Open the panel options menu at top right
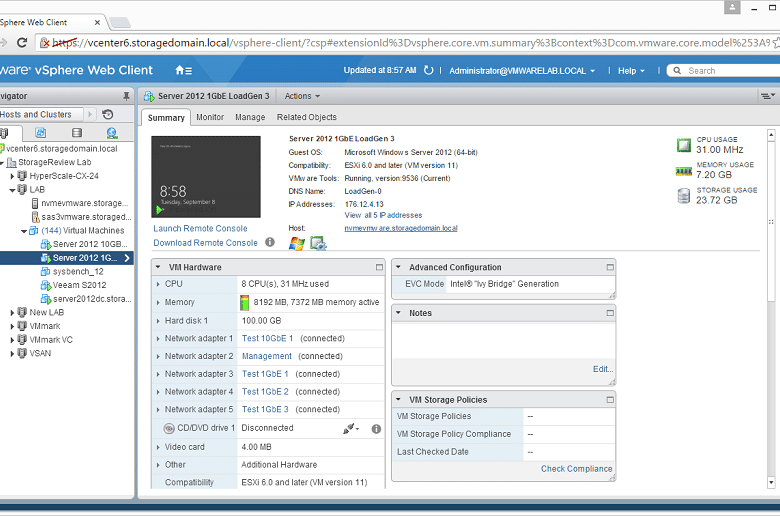780x516 pixels. (768, 96)
